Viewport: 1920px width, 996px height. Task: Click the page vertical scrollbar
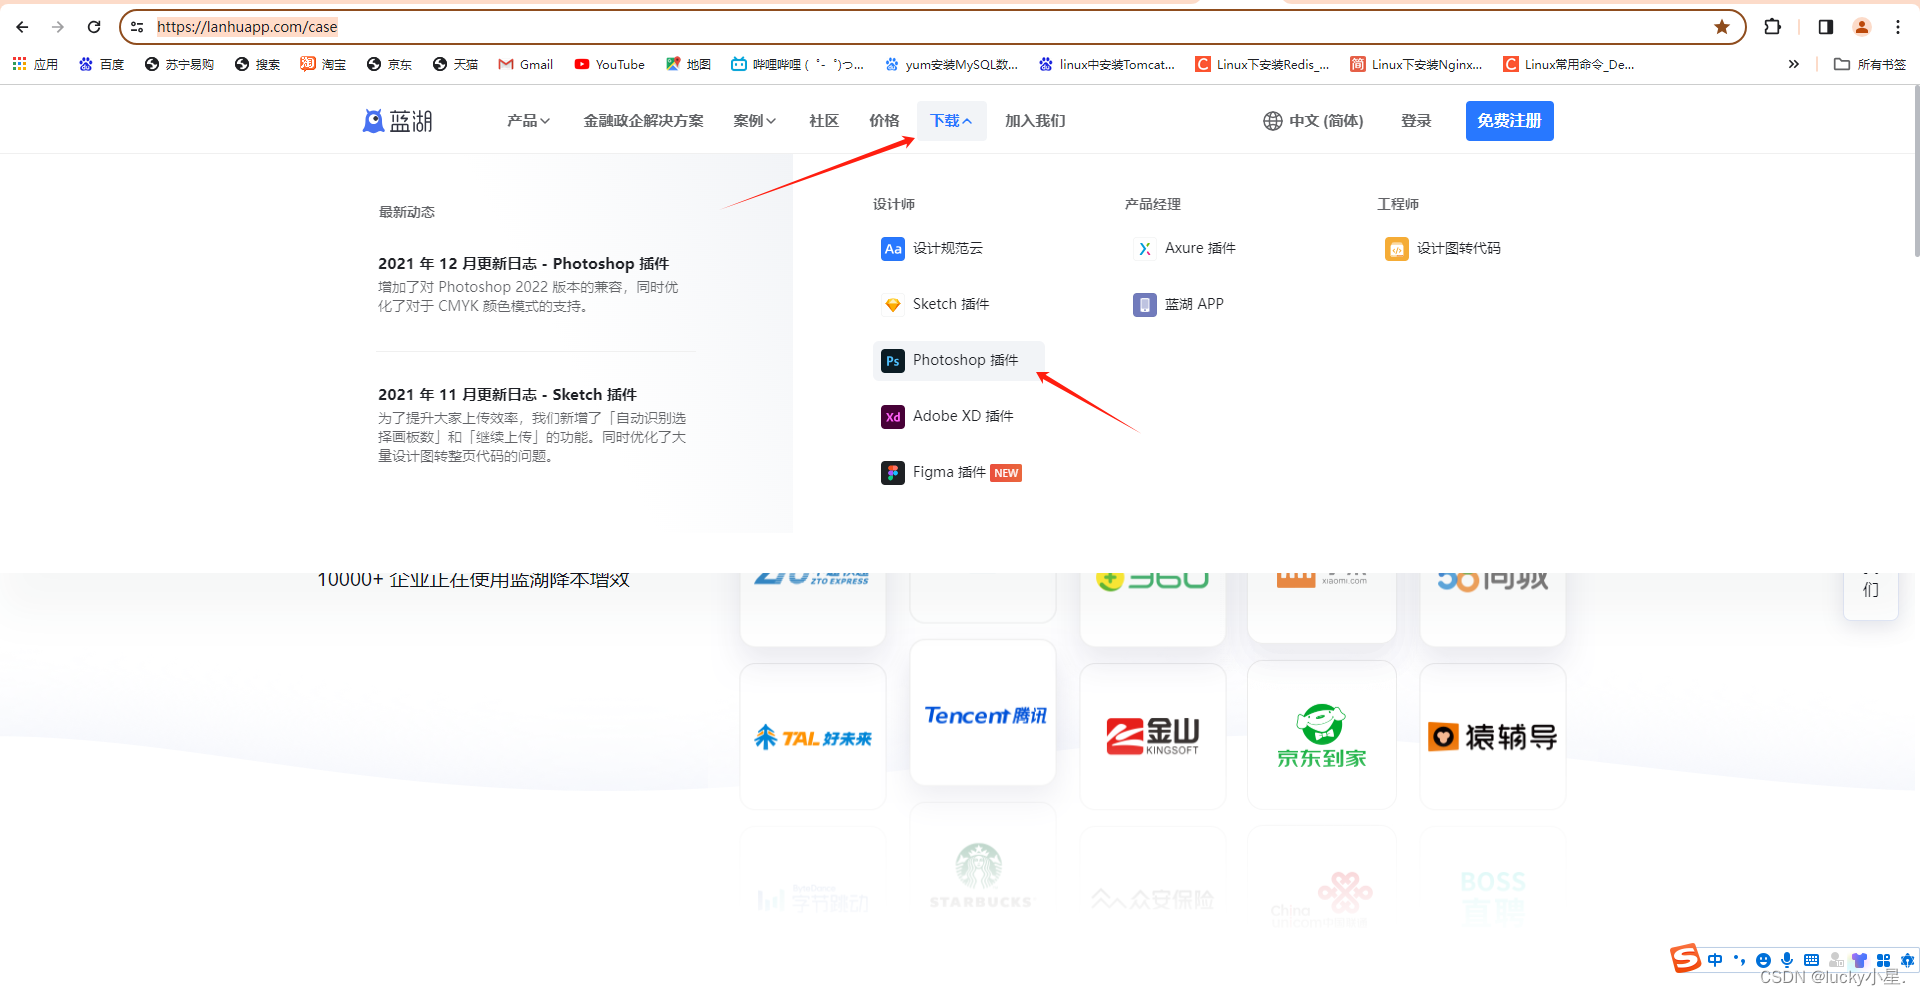pos(1916,170)
